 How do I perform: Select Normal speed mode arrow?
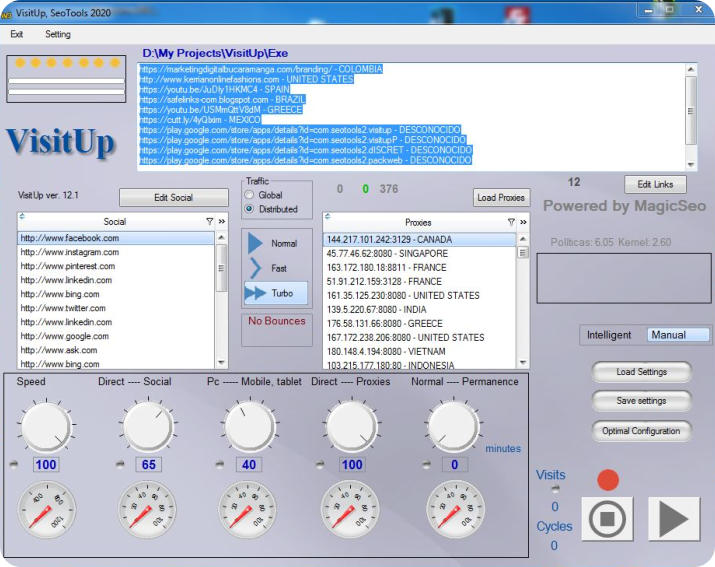point(255,243)
